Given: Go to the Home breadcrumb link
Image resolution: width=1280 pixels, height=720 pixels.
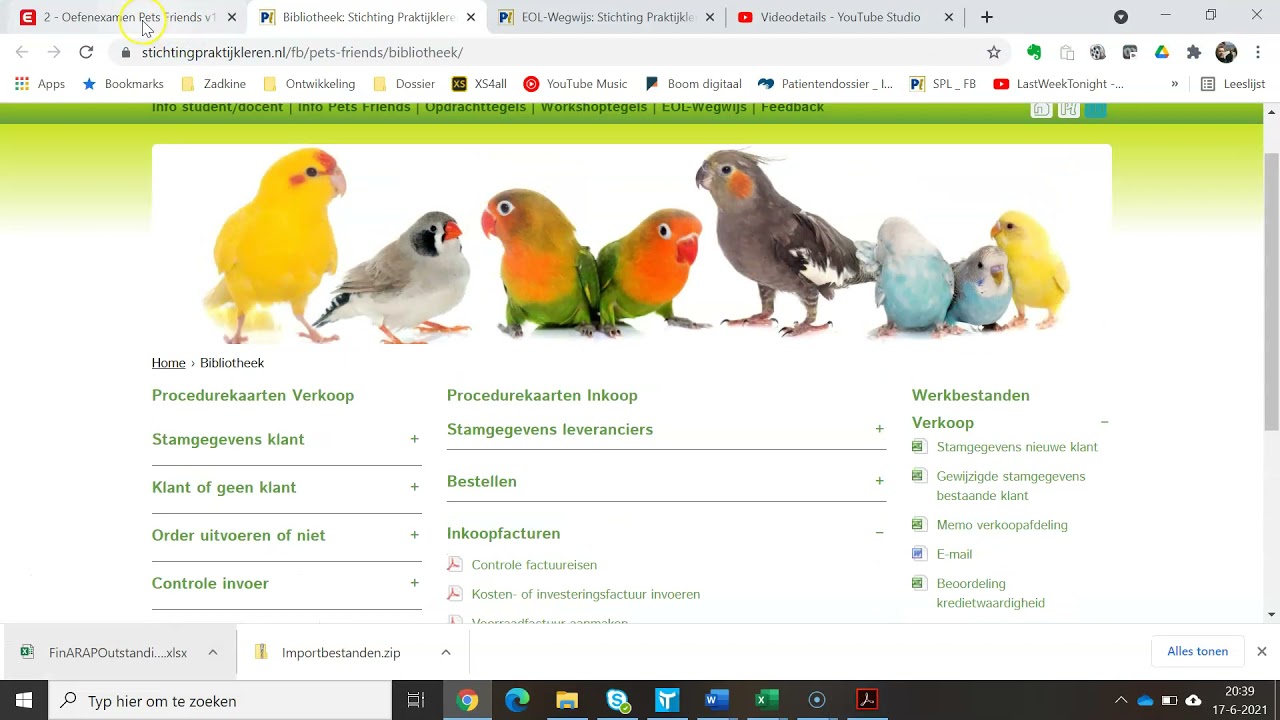Looking at the screenshot, I should 169,363.
